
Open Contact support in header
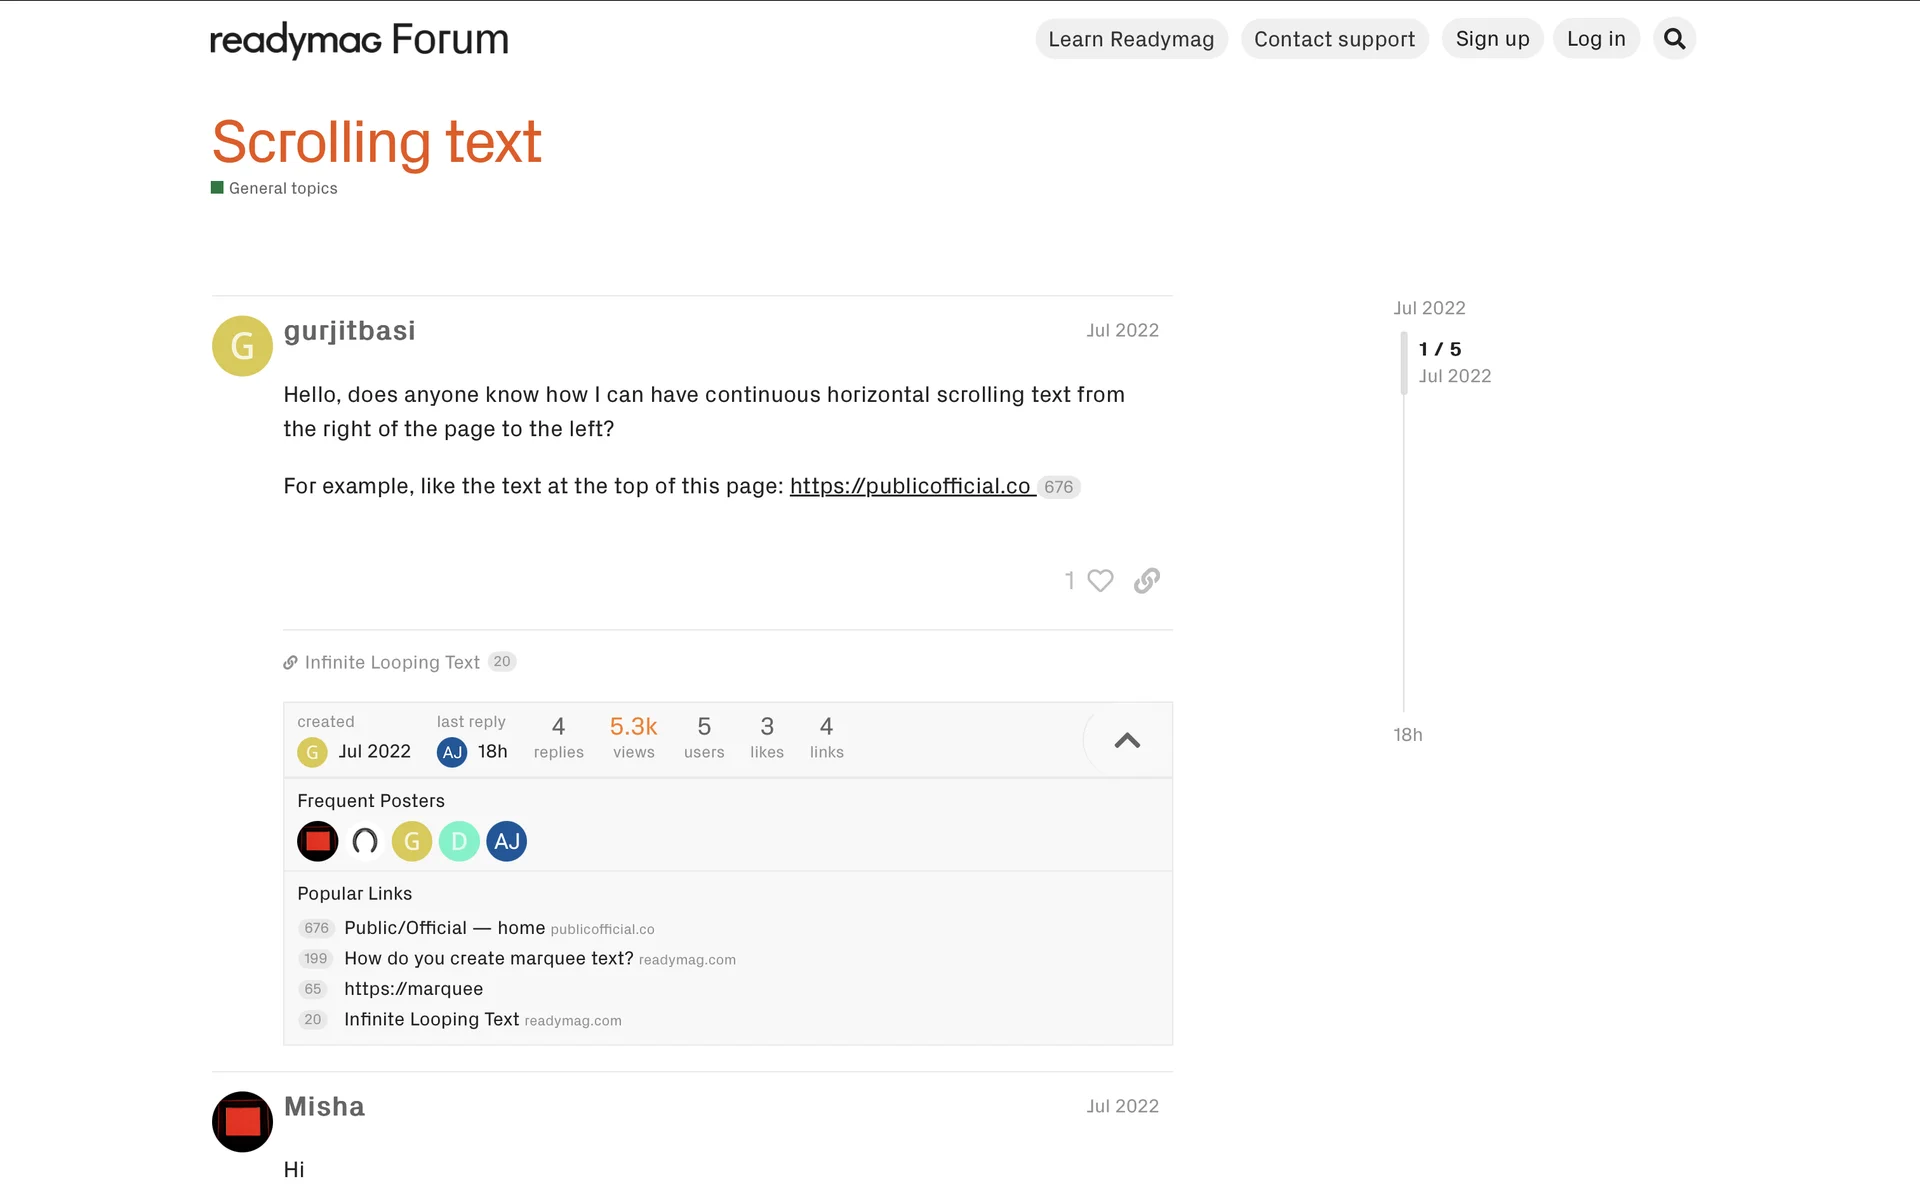(x=1334, y=39)
